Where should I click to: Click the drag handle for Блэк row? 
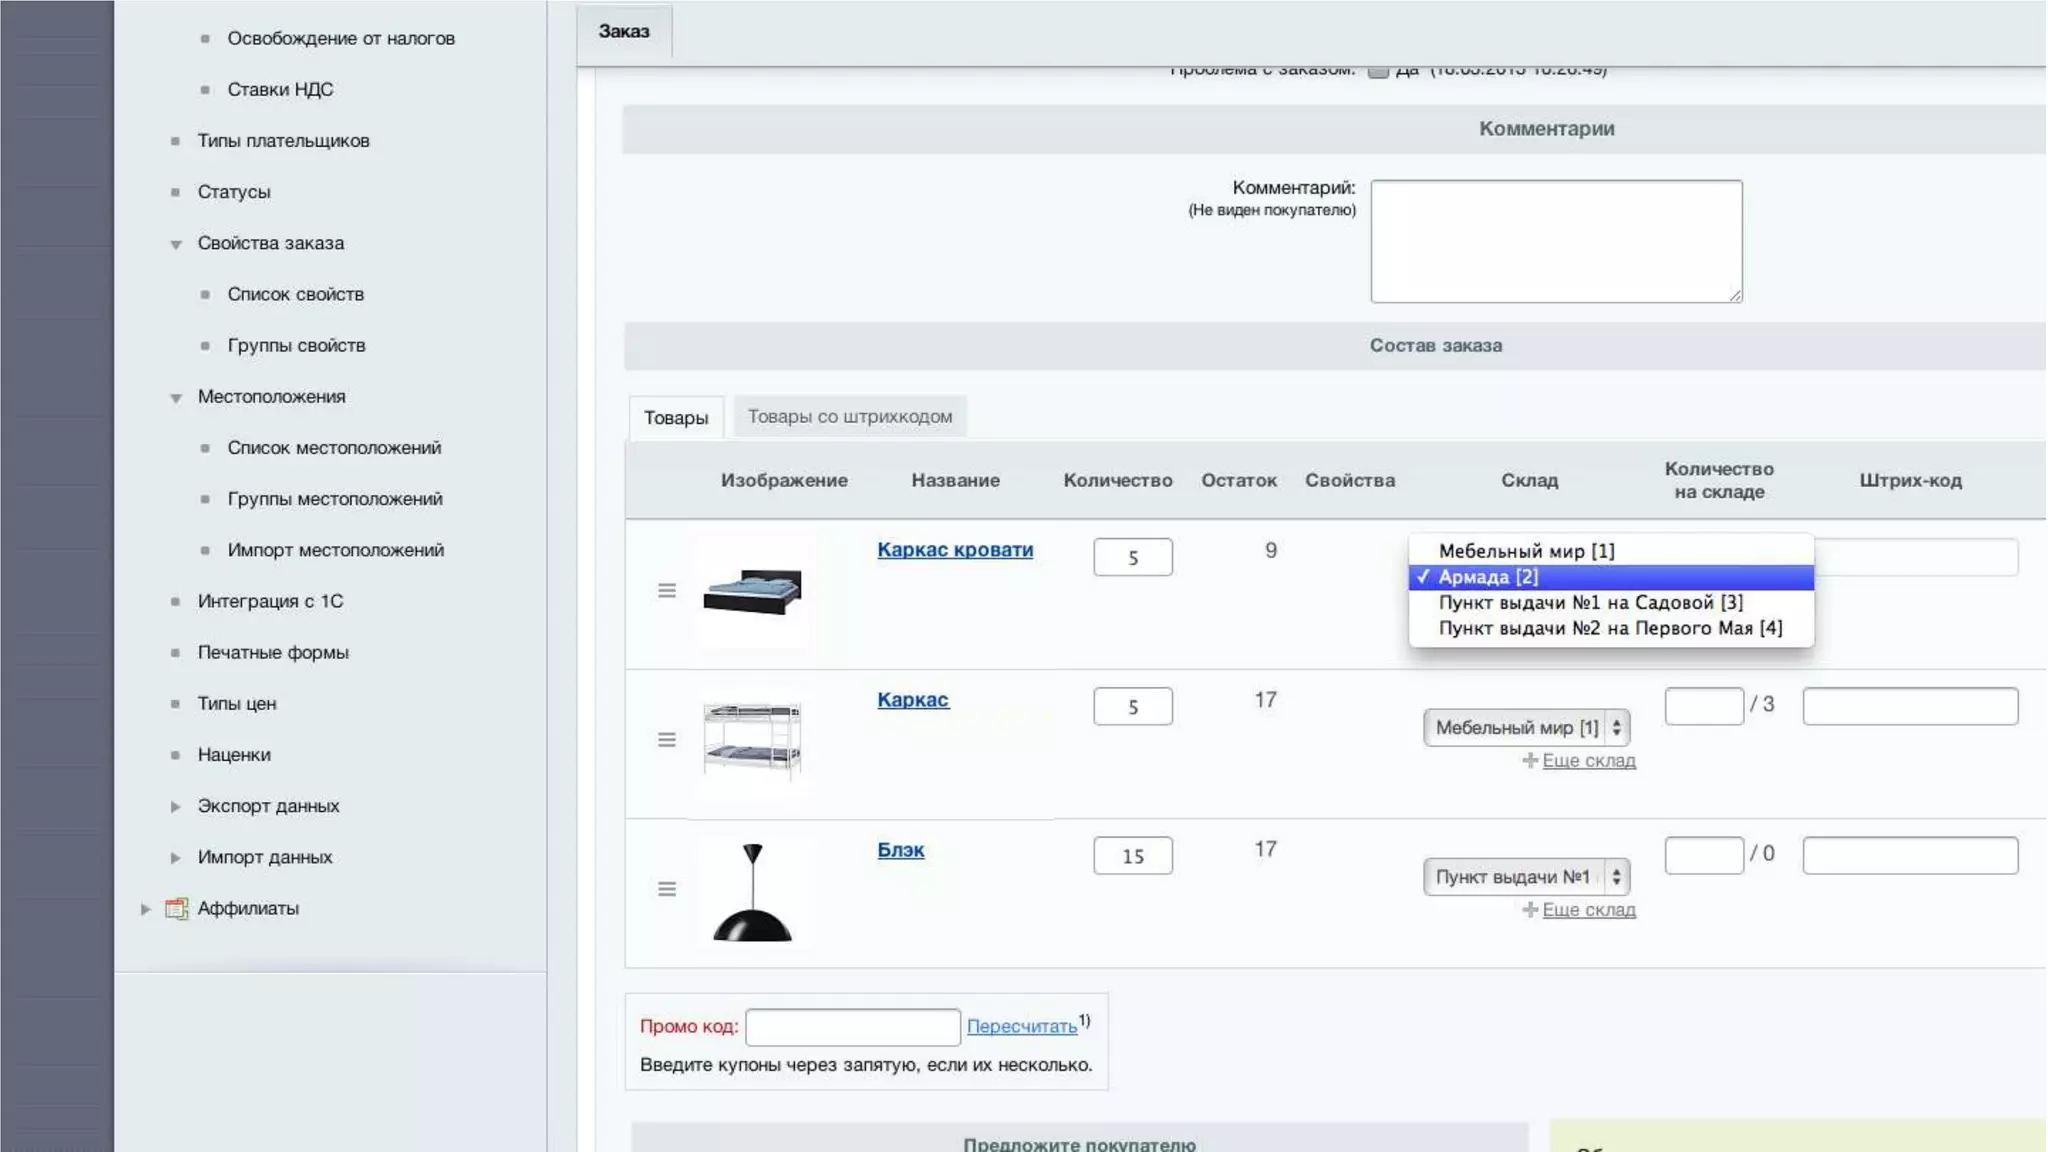pyautogui.click(x=667, y=889)
